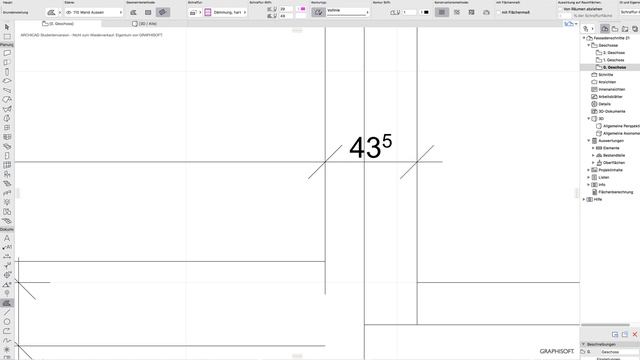Open the Schraffur dropdown at the far right
The image size is (640, 360).
click(x=629, y=12)
